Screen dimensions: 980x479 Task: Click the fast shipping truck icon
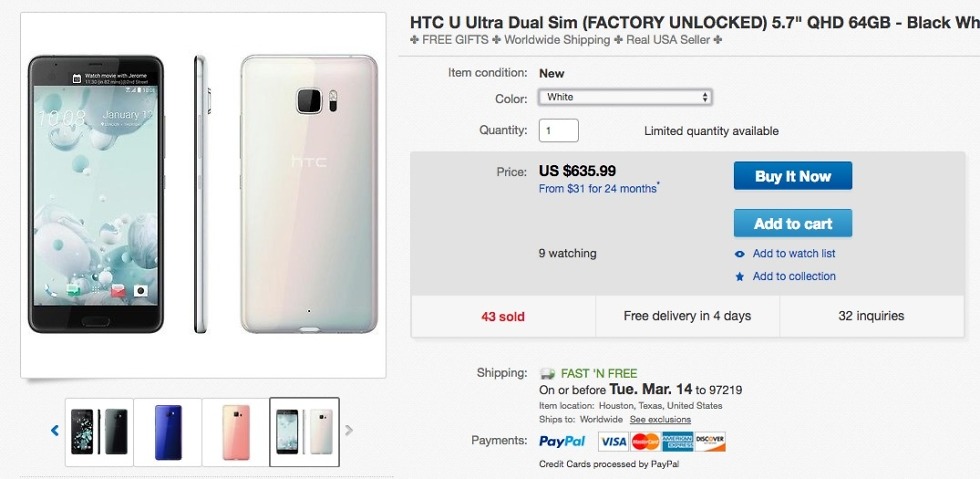coord(547,374)
